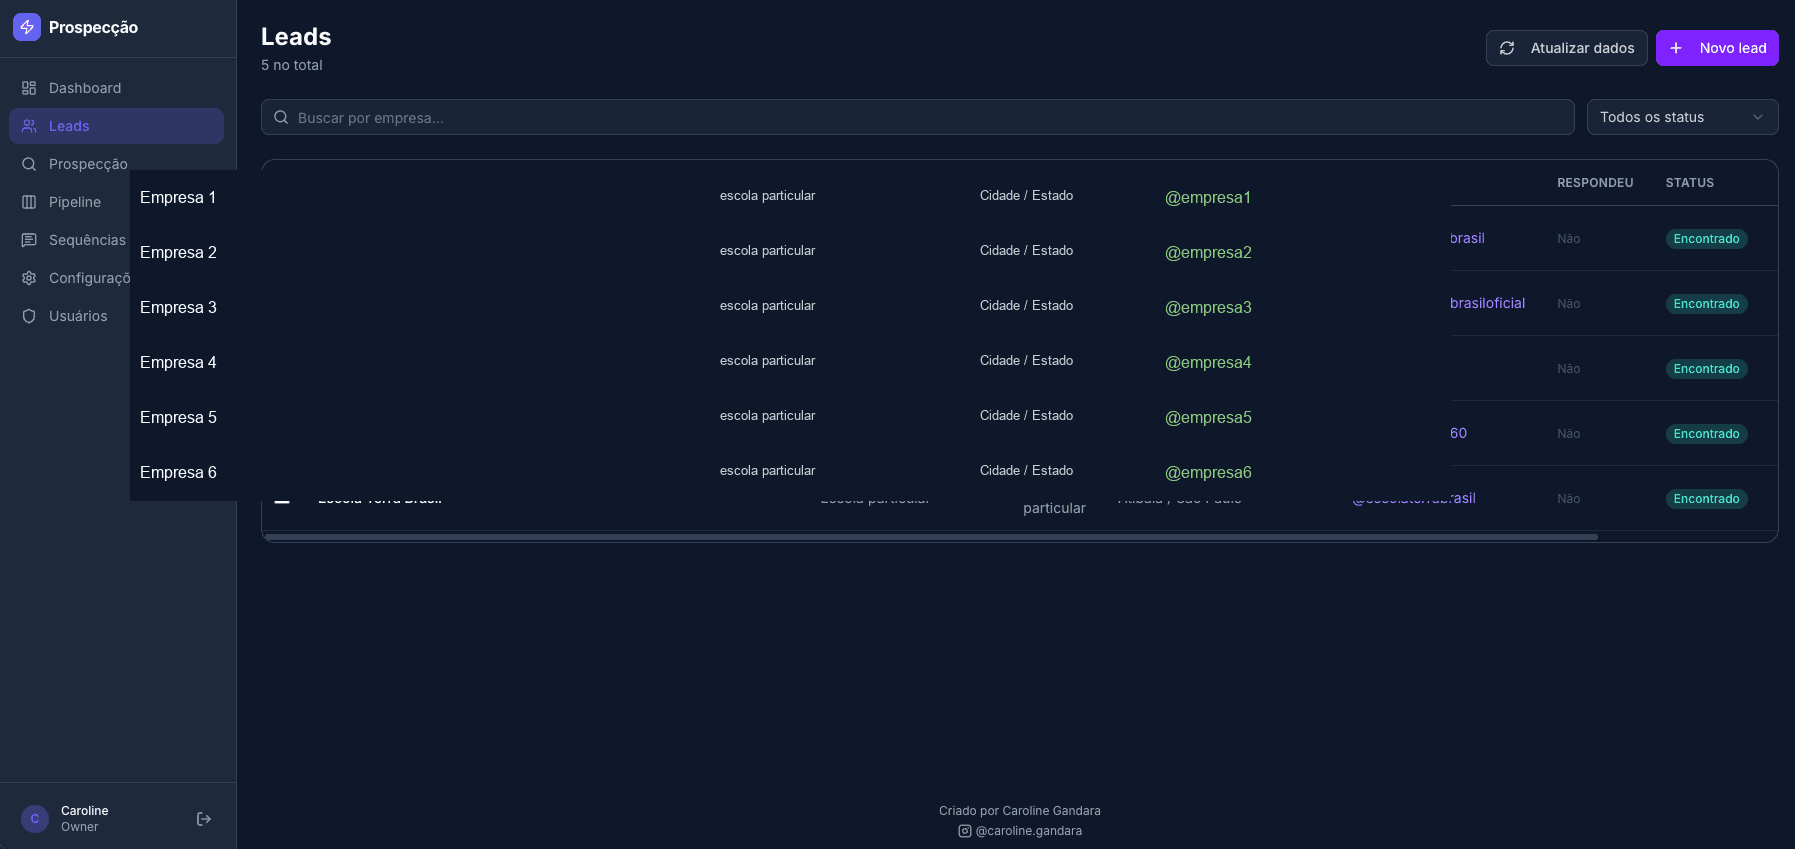The image size is (1795, 849).
Task: Click the horizontal scrollbar under the table
Action: pyautogui.click(x=931, y=537)
